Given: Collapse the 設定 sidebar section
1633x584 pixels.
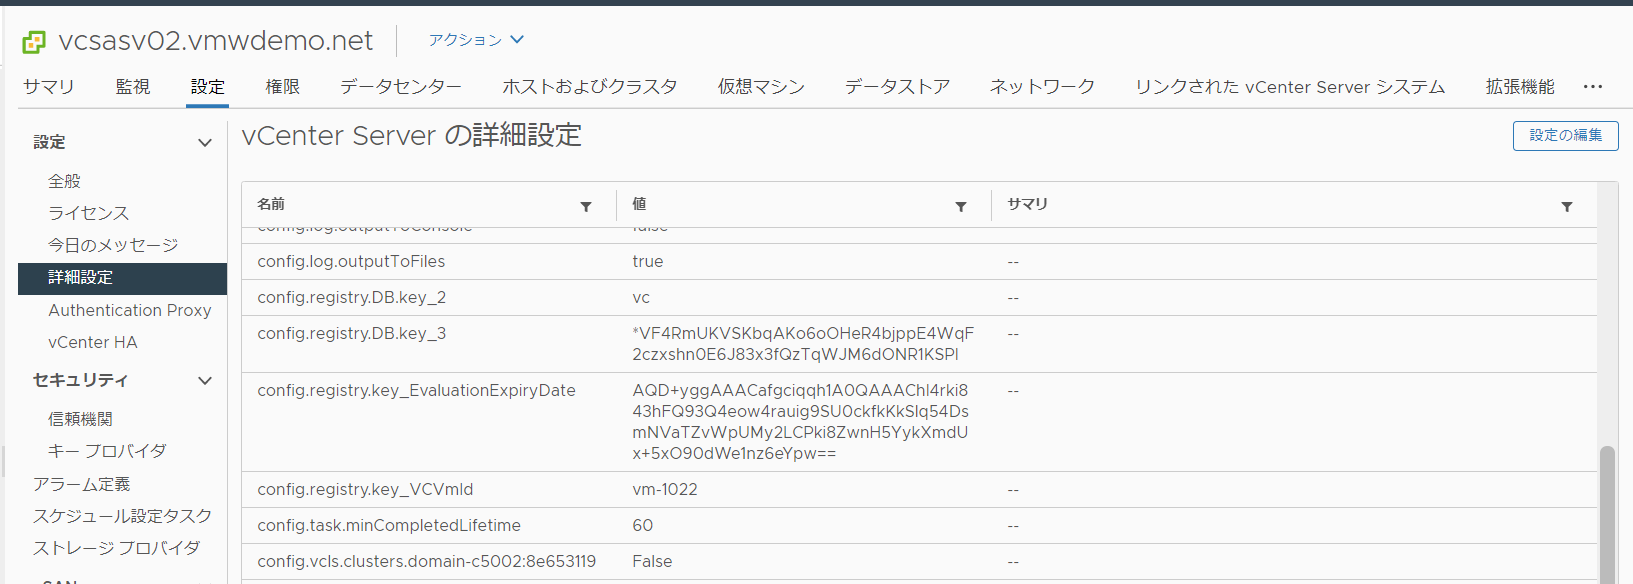Looking at the screenshot, I should click(x=205, y=143).
